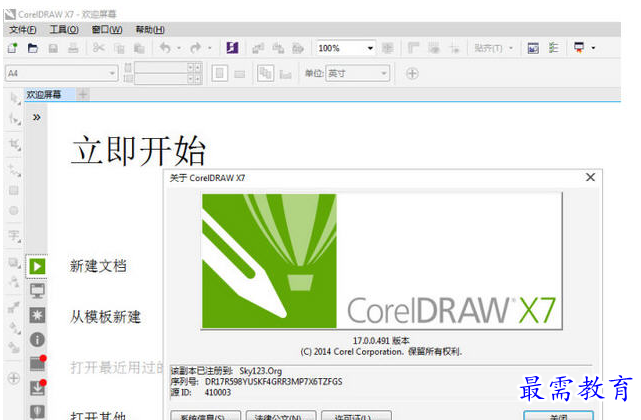Viewport: 641px width, 420px height.
Task: Click the 新建文档 link
Action: point(98,266)
